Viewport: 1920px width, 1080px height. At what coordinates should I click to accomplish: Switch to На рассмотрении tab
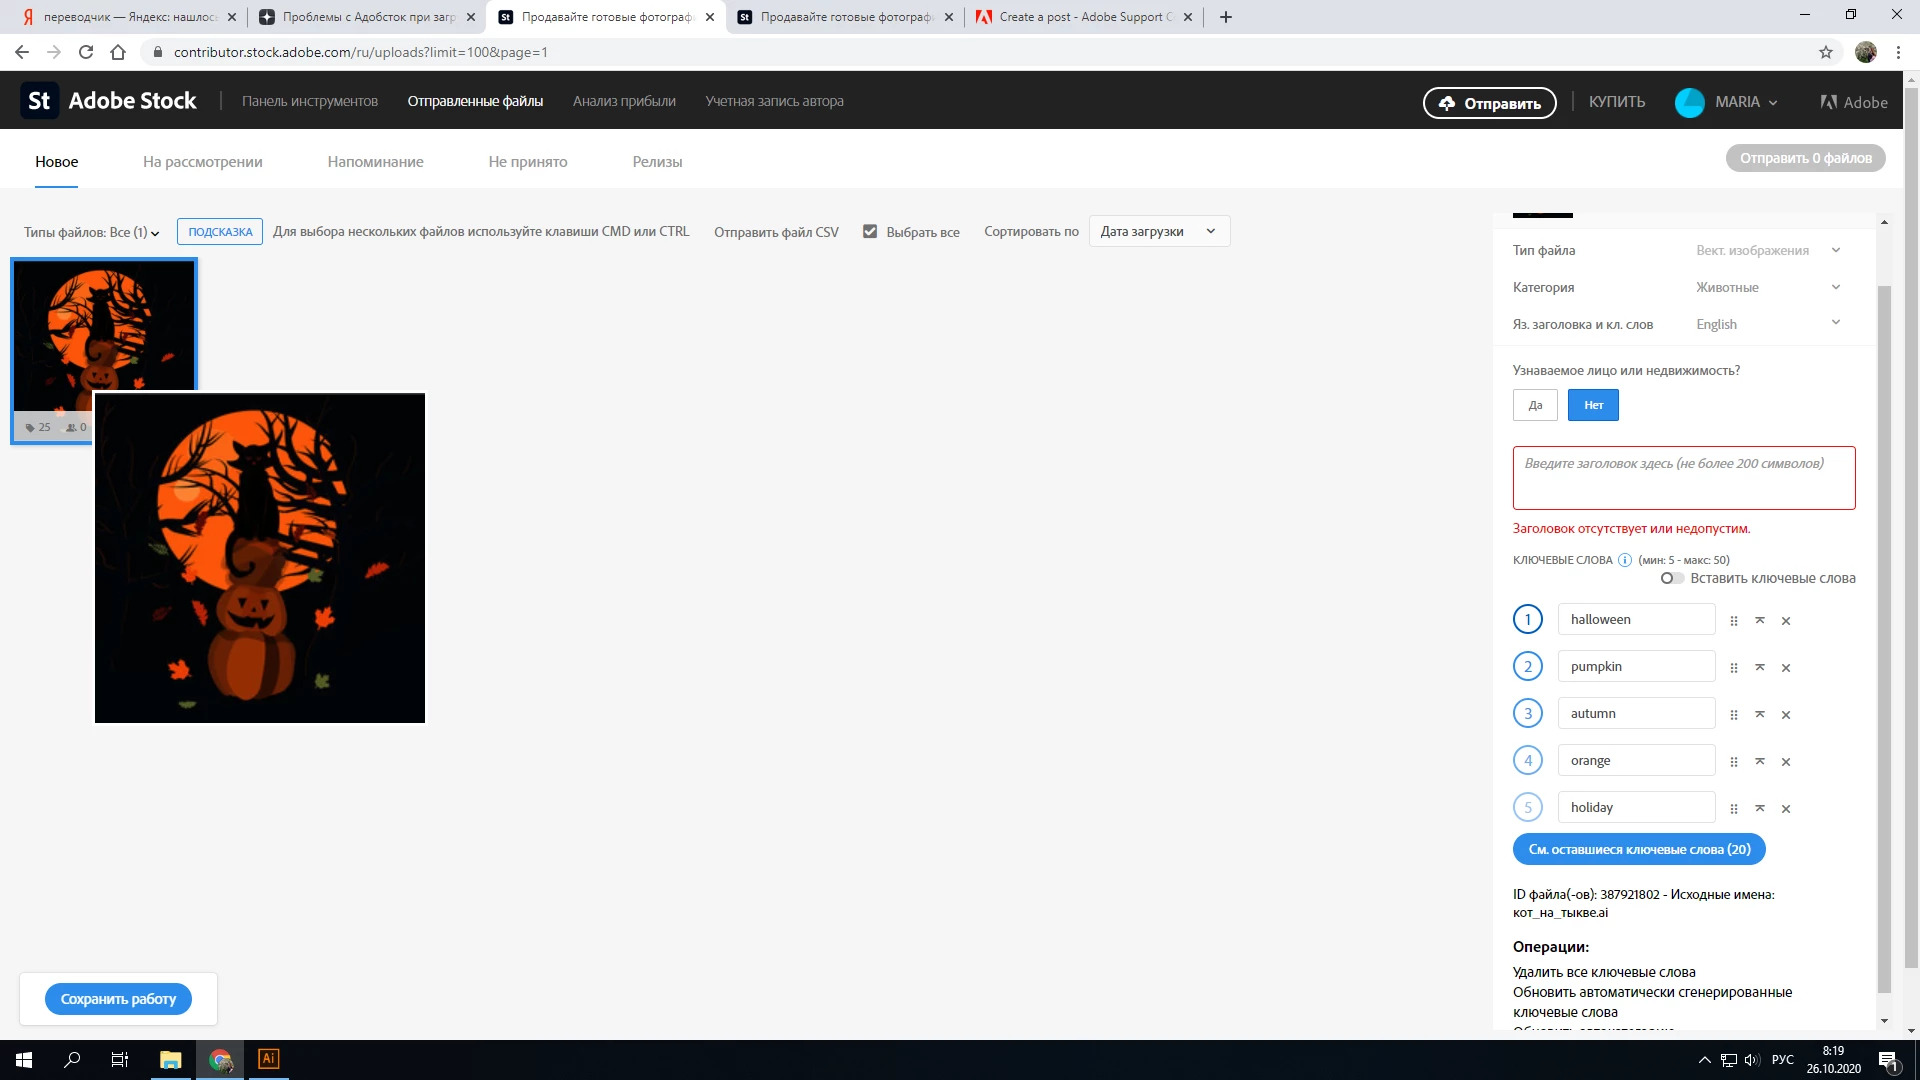[202, 162]
